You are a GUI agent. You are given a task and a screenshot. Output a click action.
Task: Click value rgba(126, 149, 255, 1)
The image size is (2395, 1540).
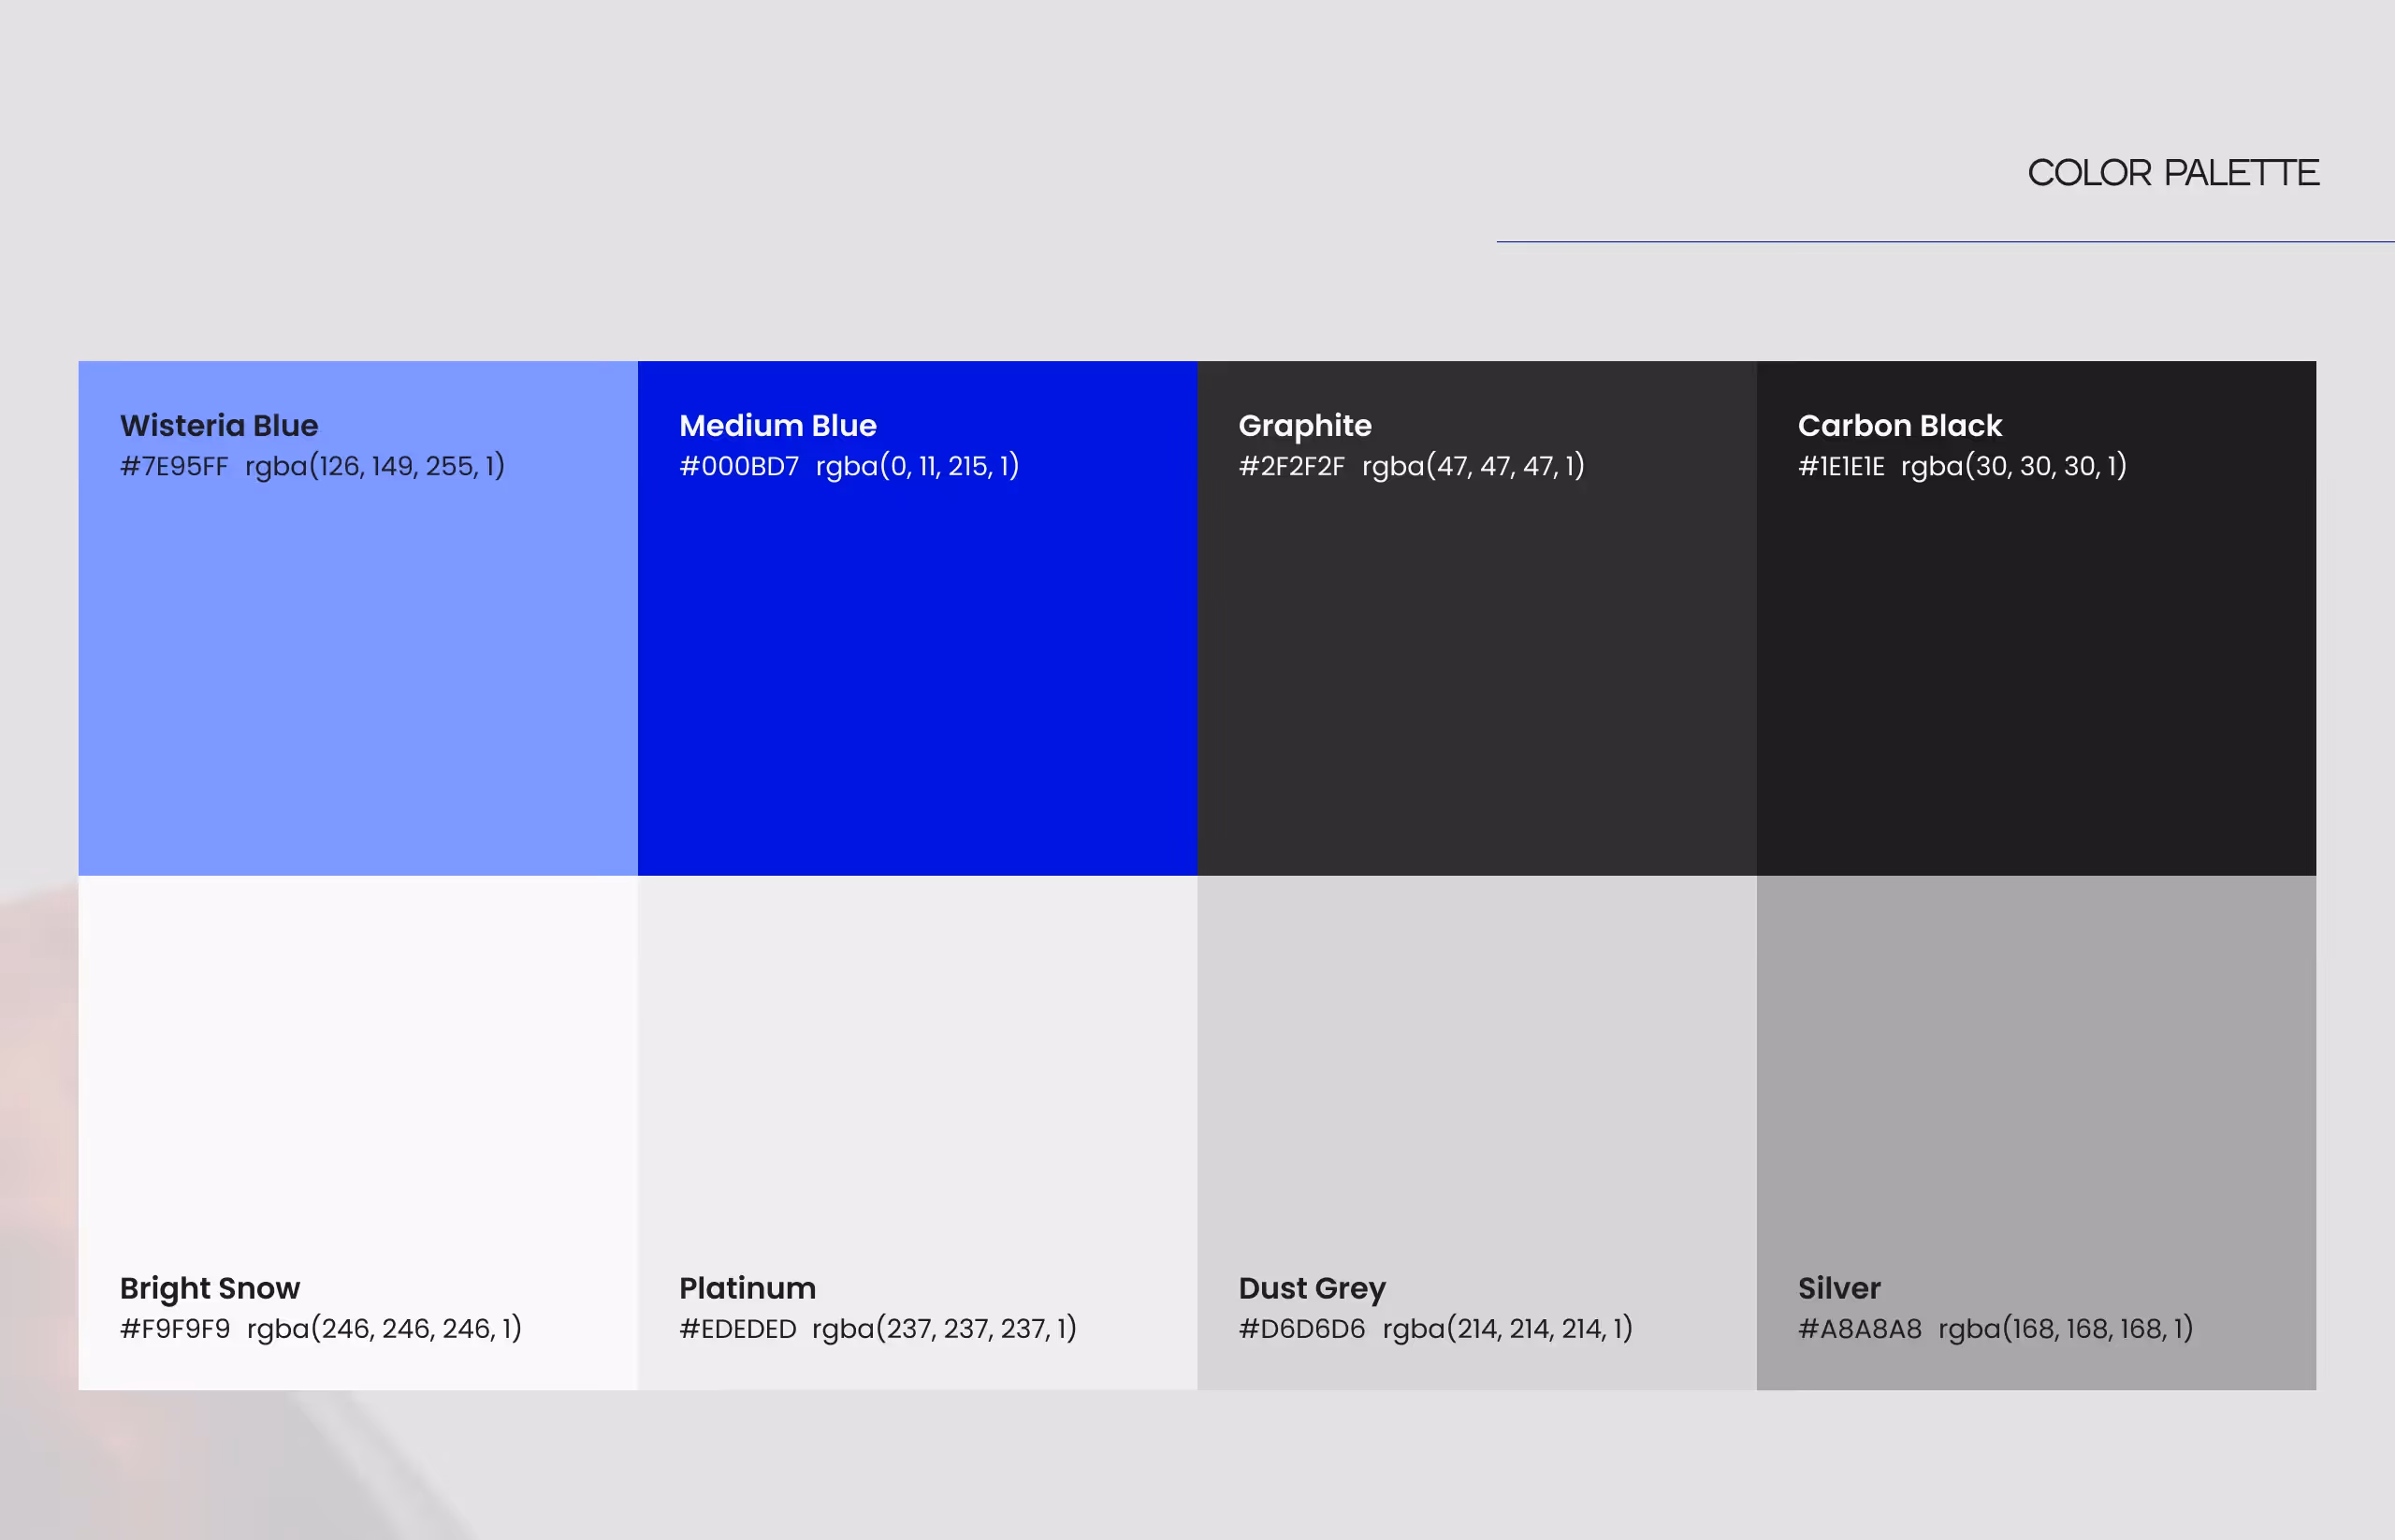375,467
